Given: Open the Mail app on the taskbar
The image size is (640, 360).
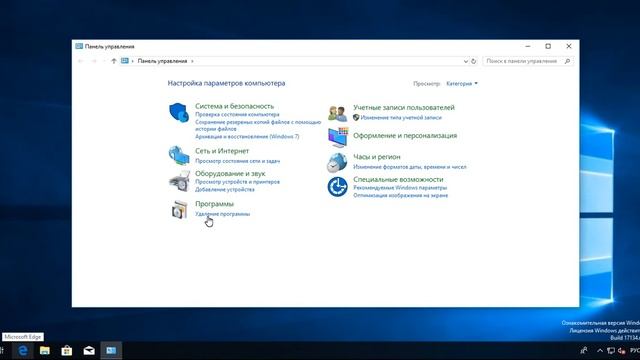Looking at the screenshot, I should pyautogui.click(x=89, y=350).
